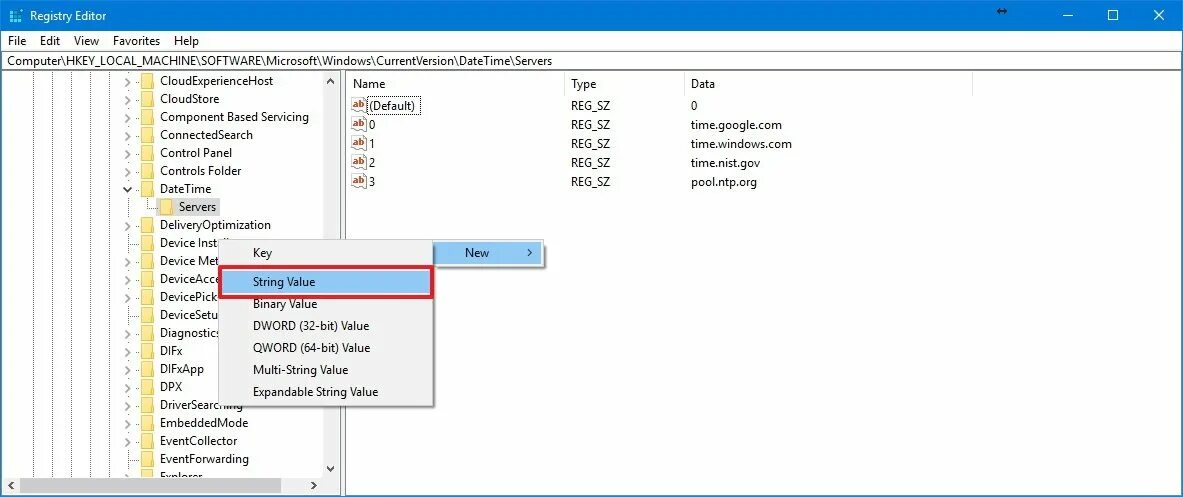Select the Servers key in the tree
The image size is (1183, 497).
tap(198, 207)
